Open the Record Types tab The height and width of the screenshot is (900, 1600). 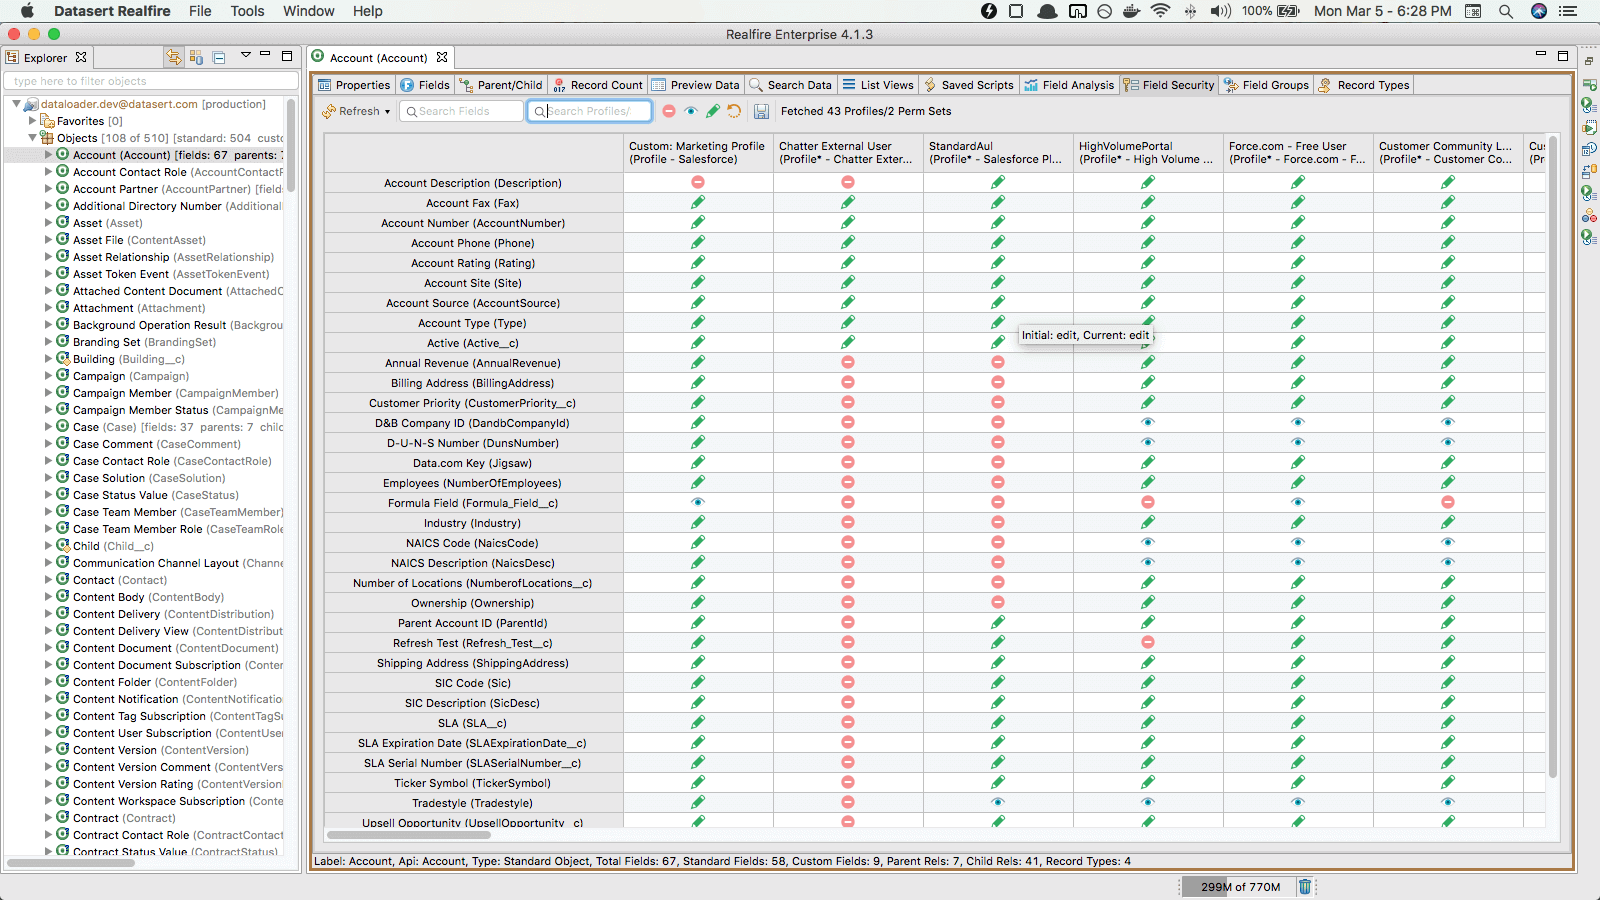click(1364, 85)
